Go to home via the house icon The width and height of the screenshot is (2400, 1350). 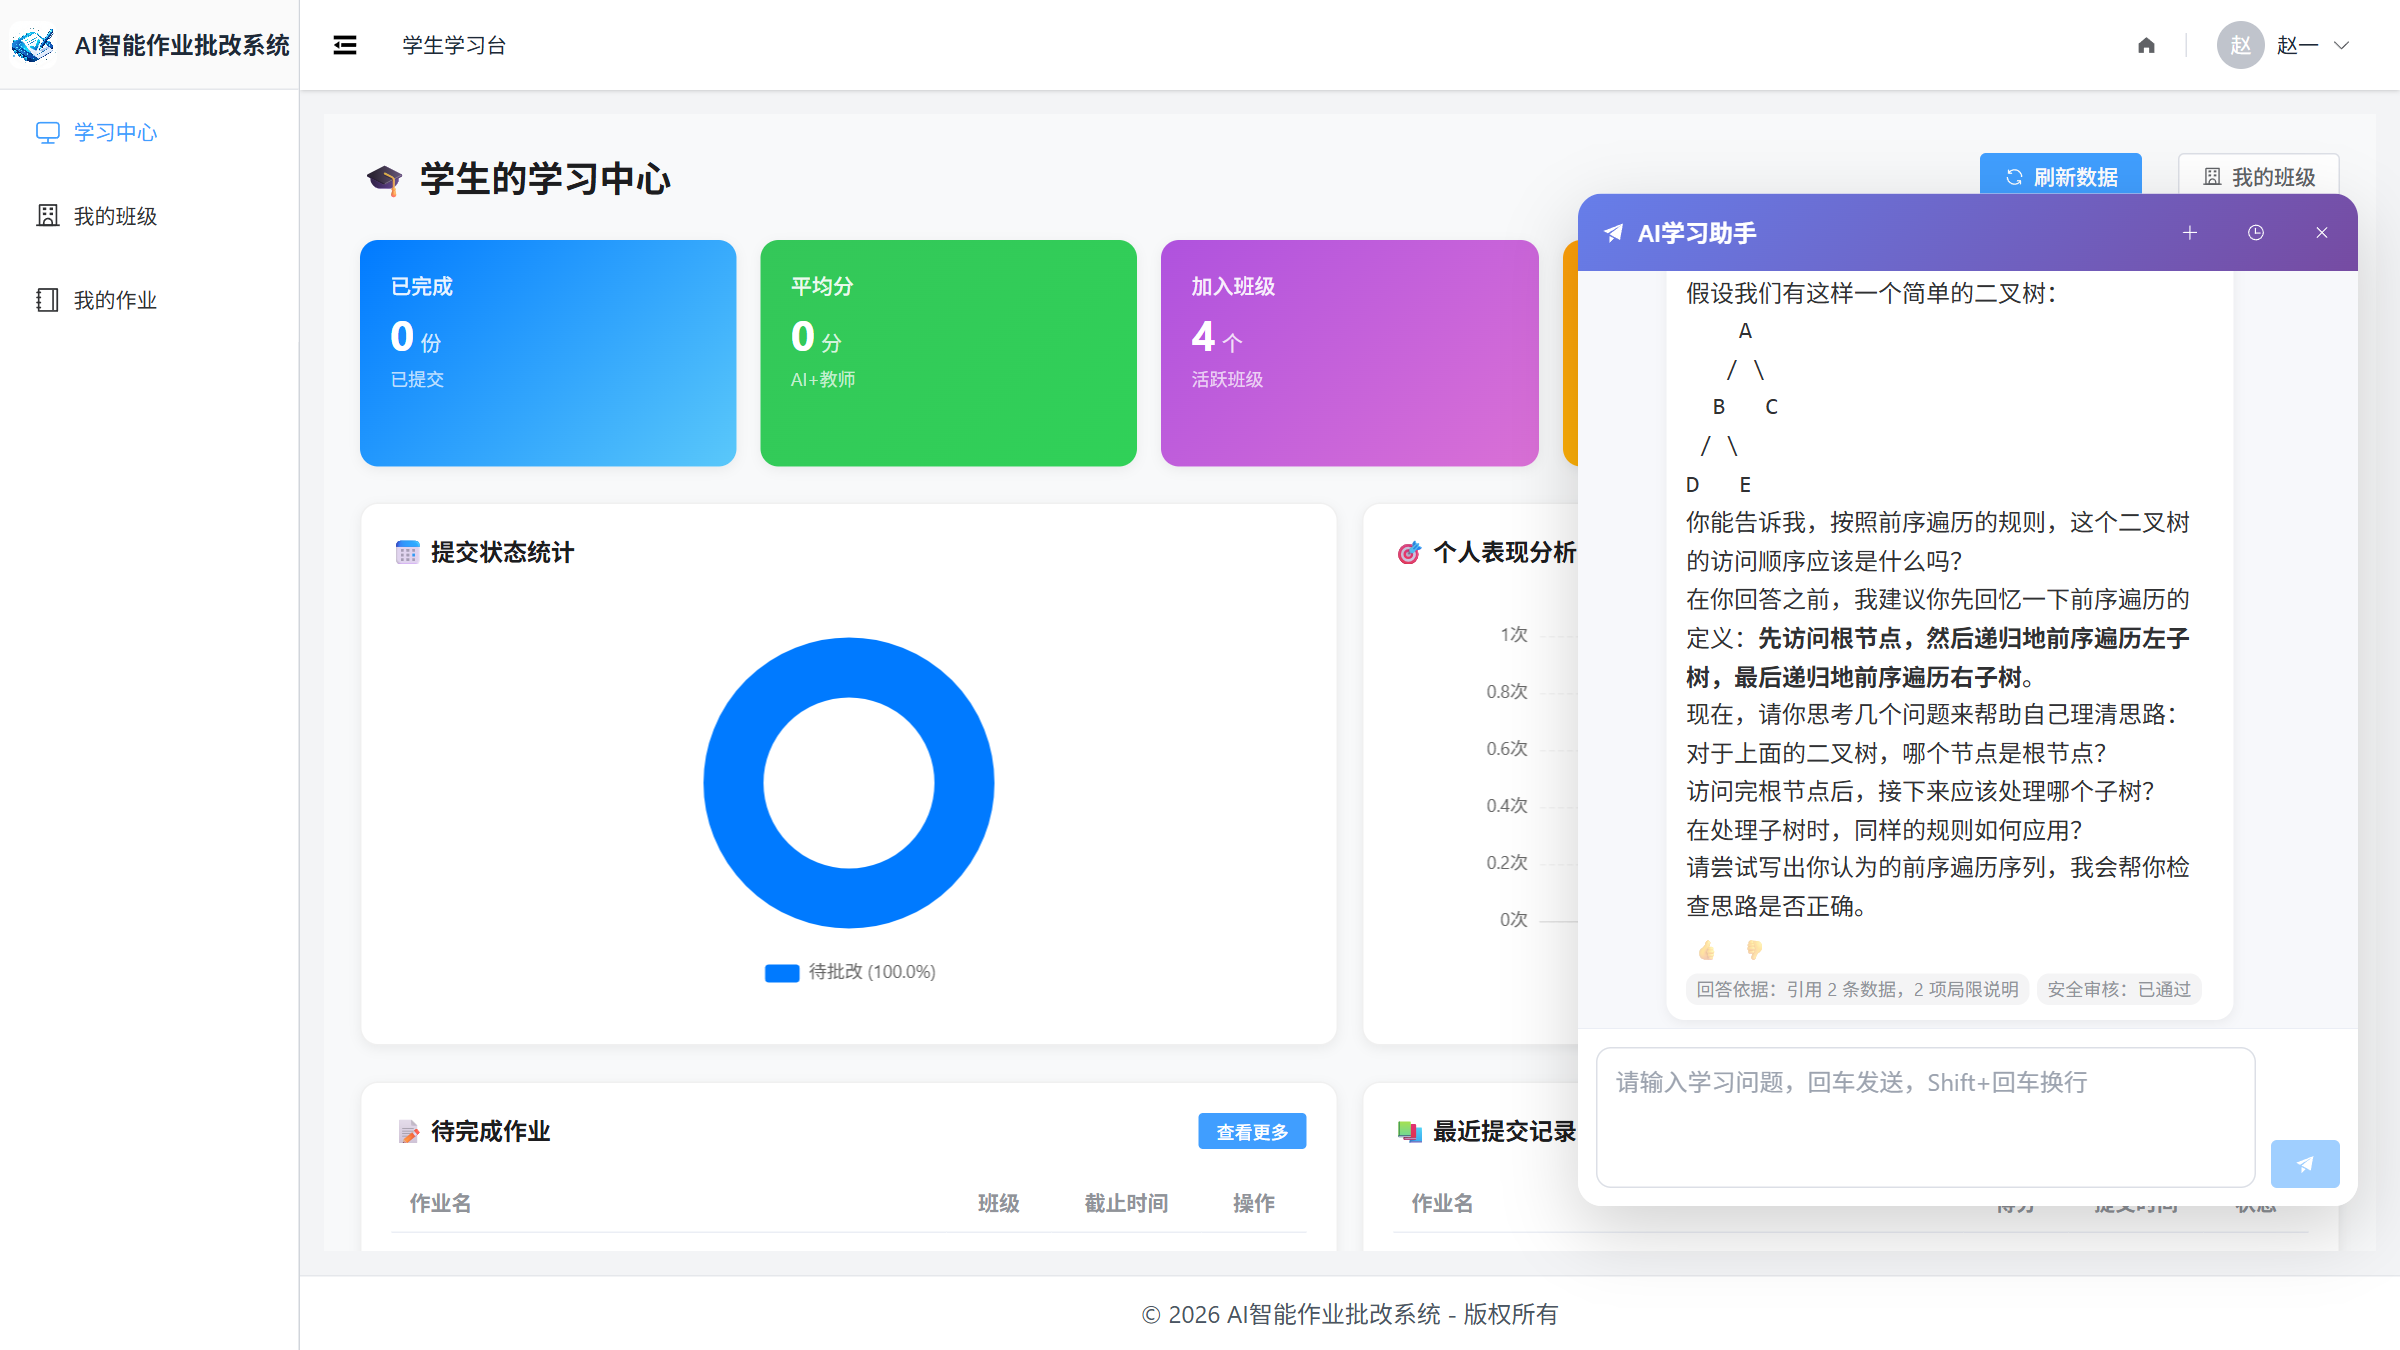pos(2146,45)
